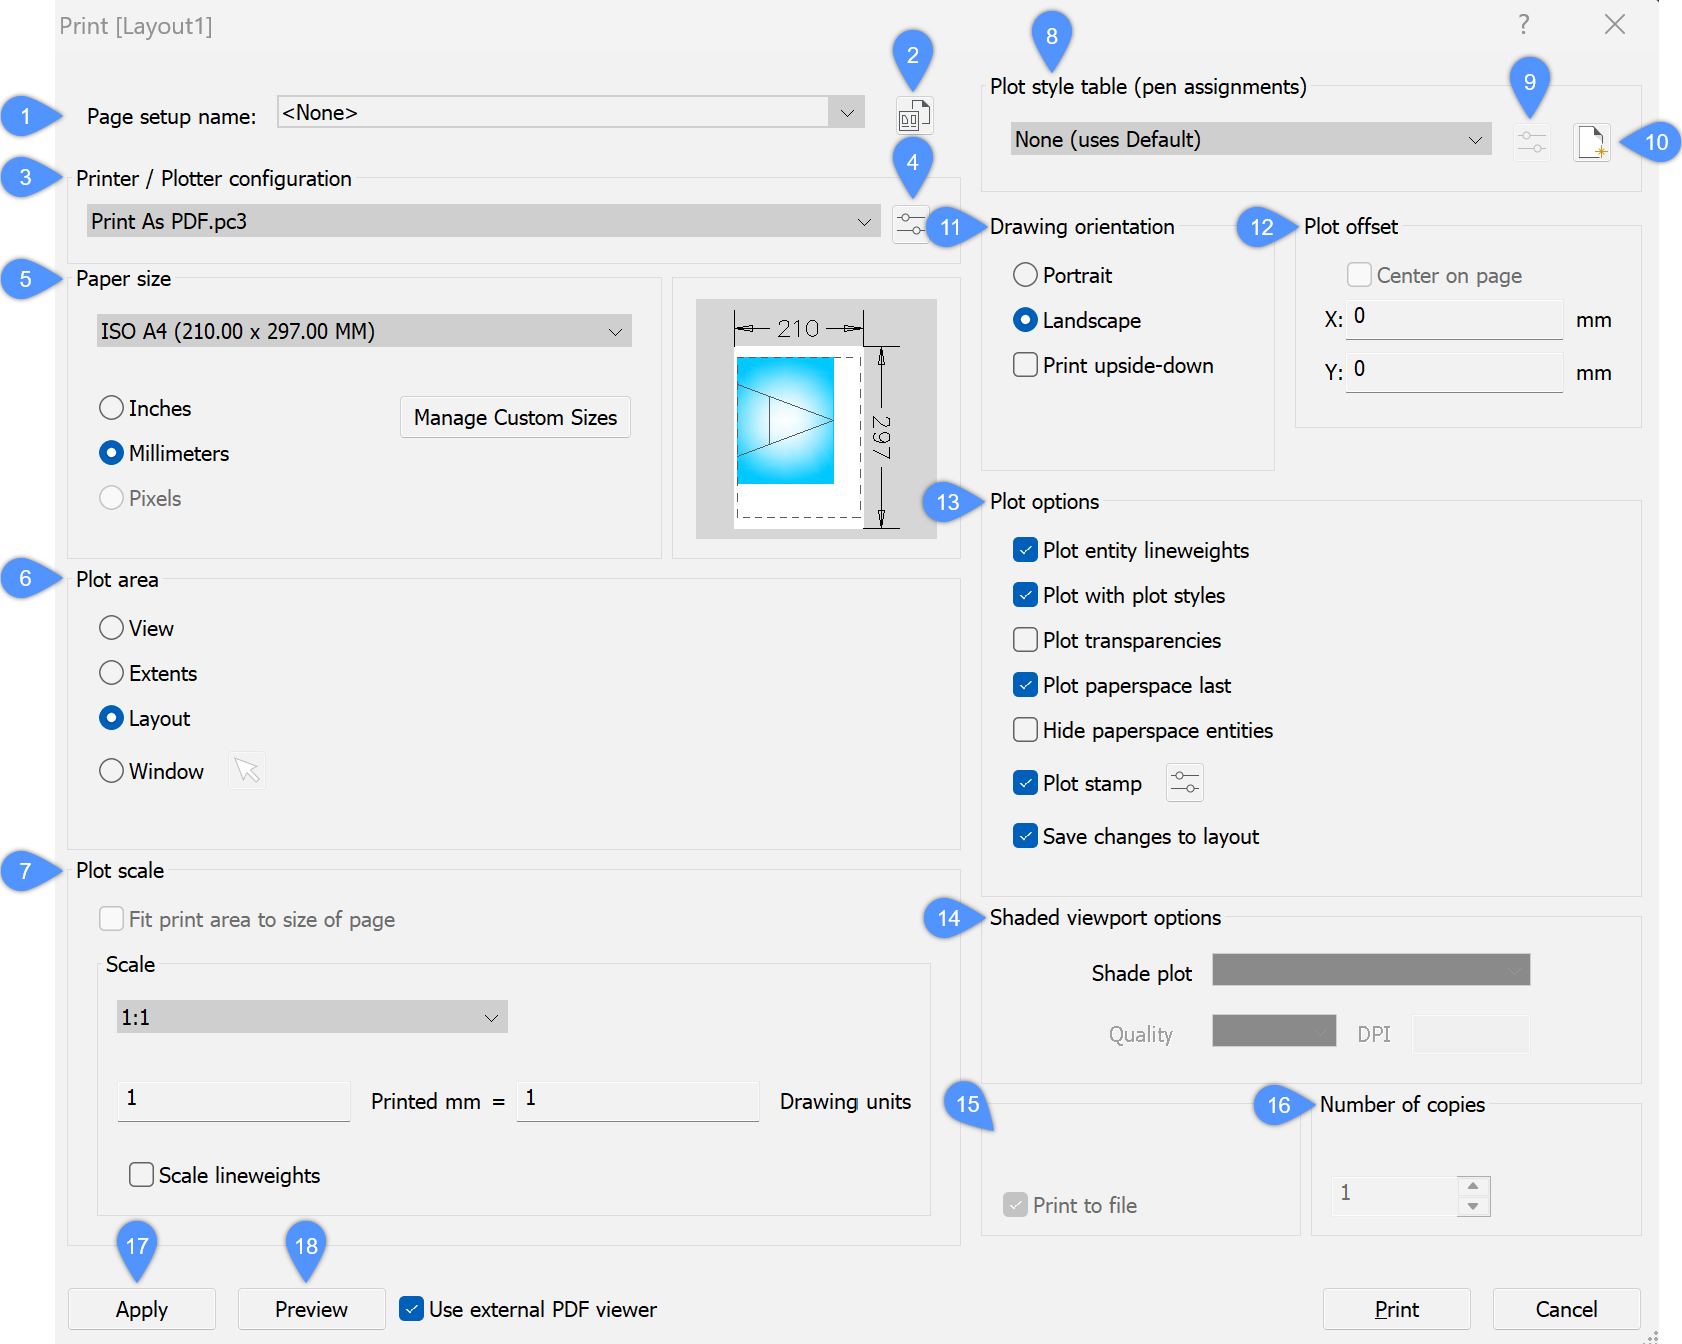Viewport: 1682px width, 1344px height.
Task: Click the plot style table edit icon
Action: pos(1531,142)
